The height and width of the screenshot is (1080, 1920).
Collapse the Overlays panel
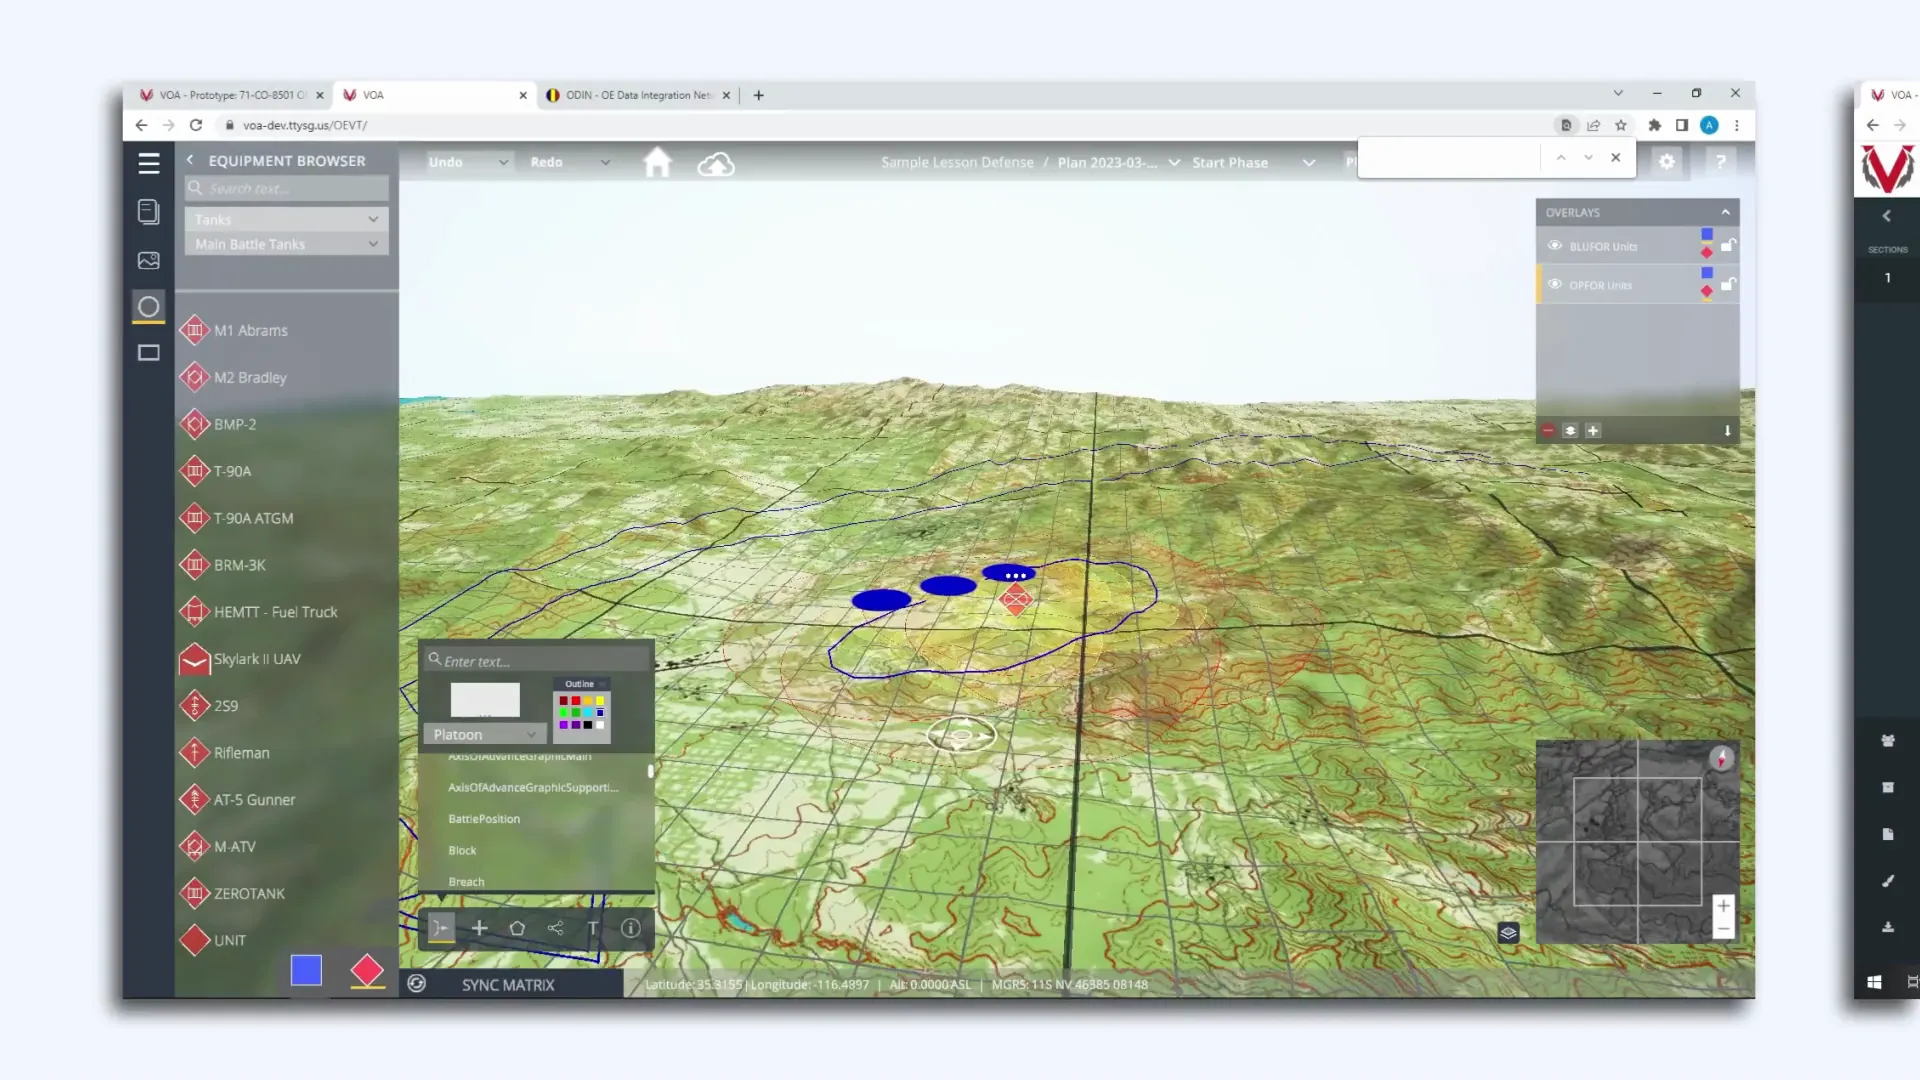tap(1726, 212)
